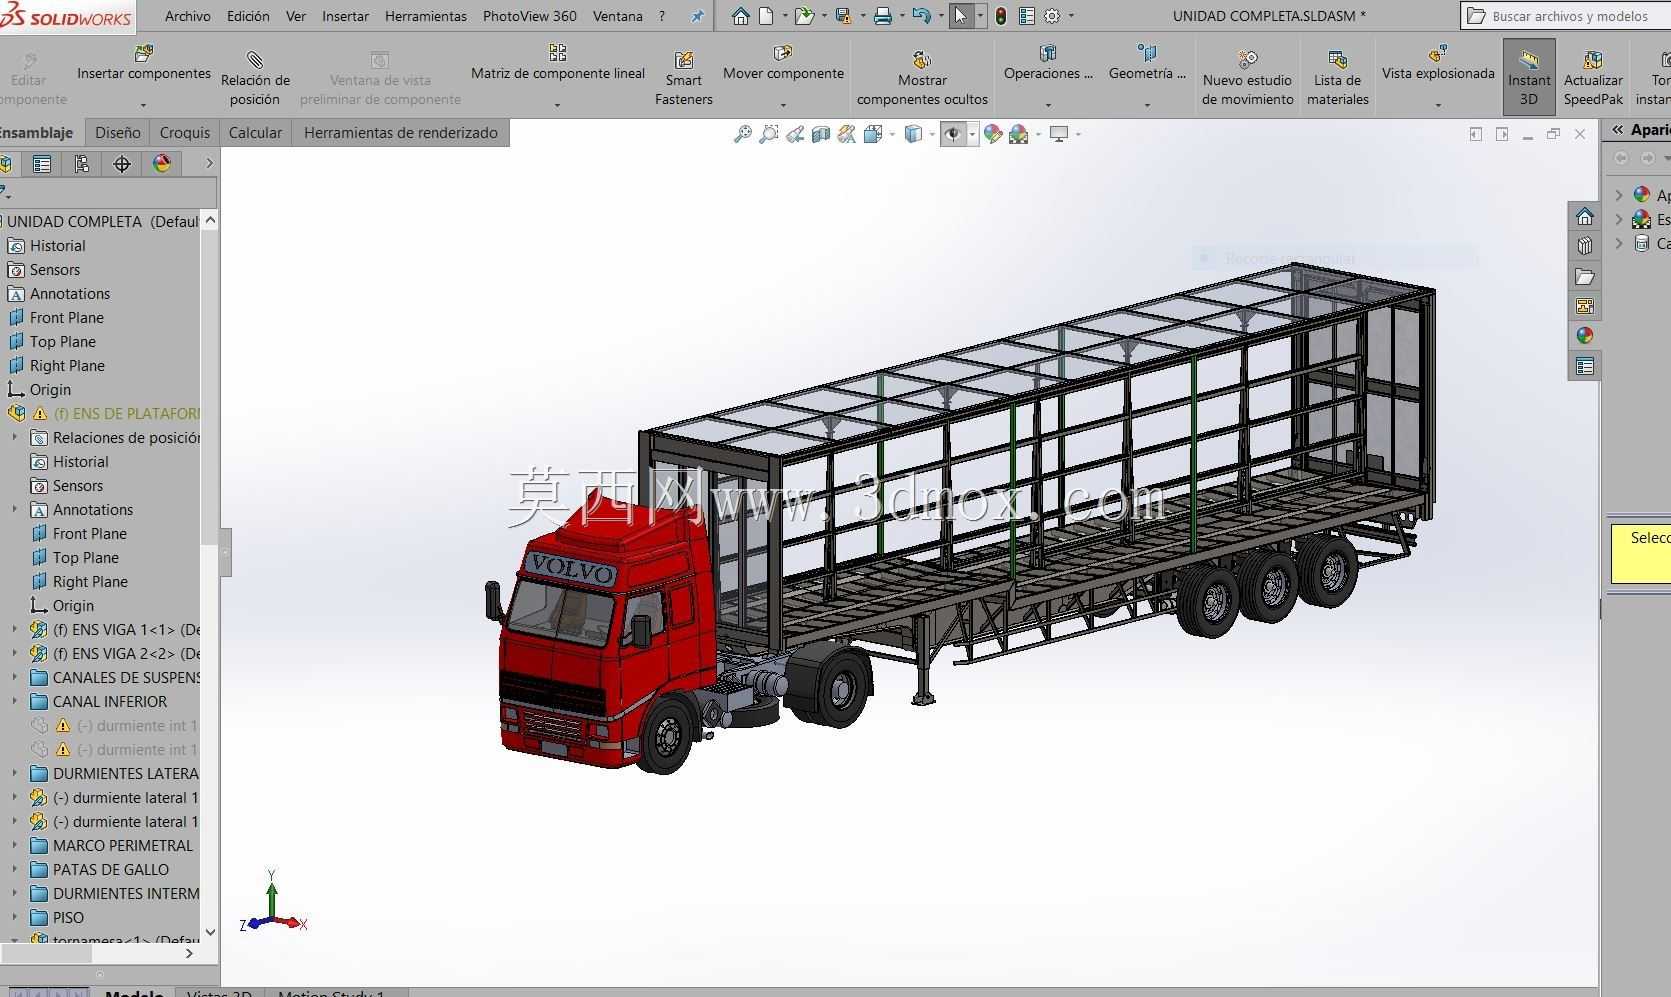
Task: Select Zoom to Area magnifier tool
Action: point(769,134)
